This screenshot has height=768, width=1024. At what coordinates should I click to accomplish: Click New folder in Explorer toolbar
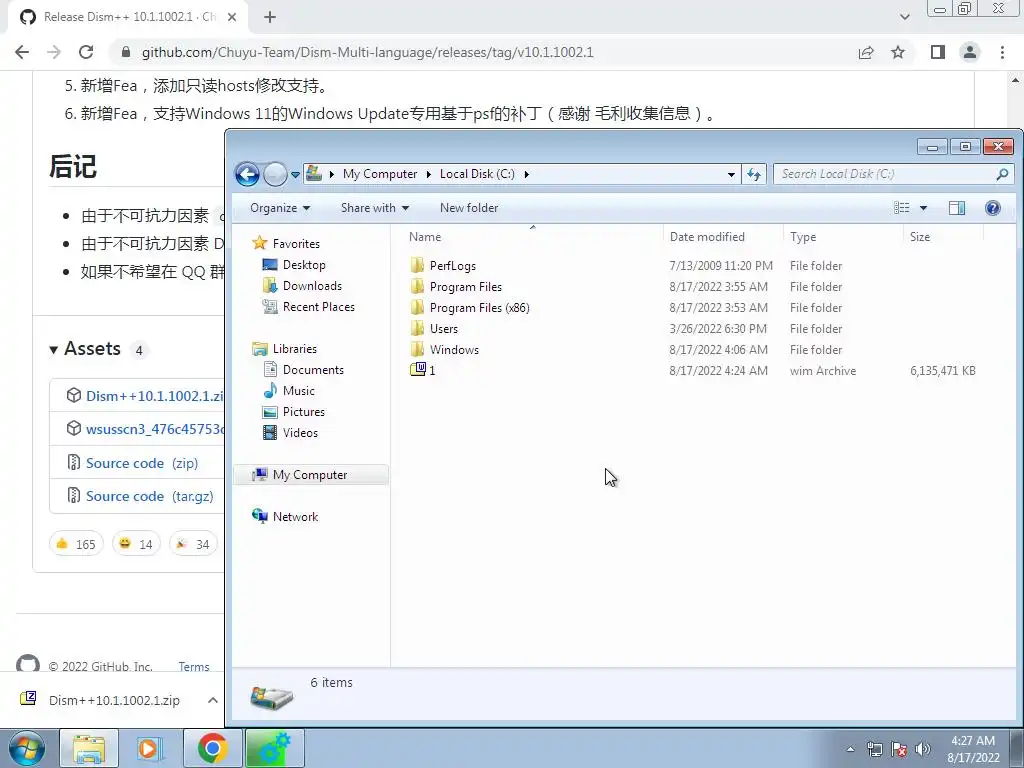[x=469, y=208]
